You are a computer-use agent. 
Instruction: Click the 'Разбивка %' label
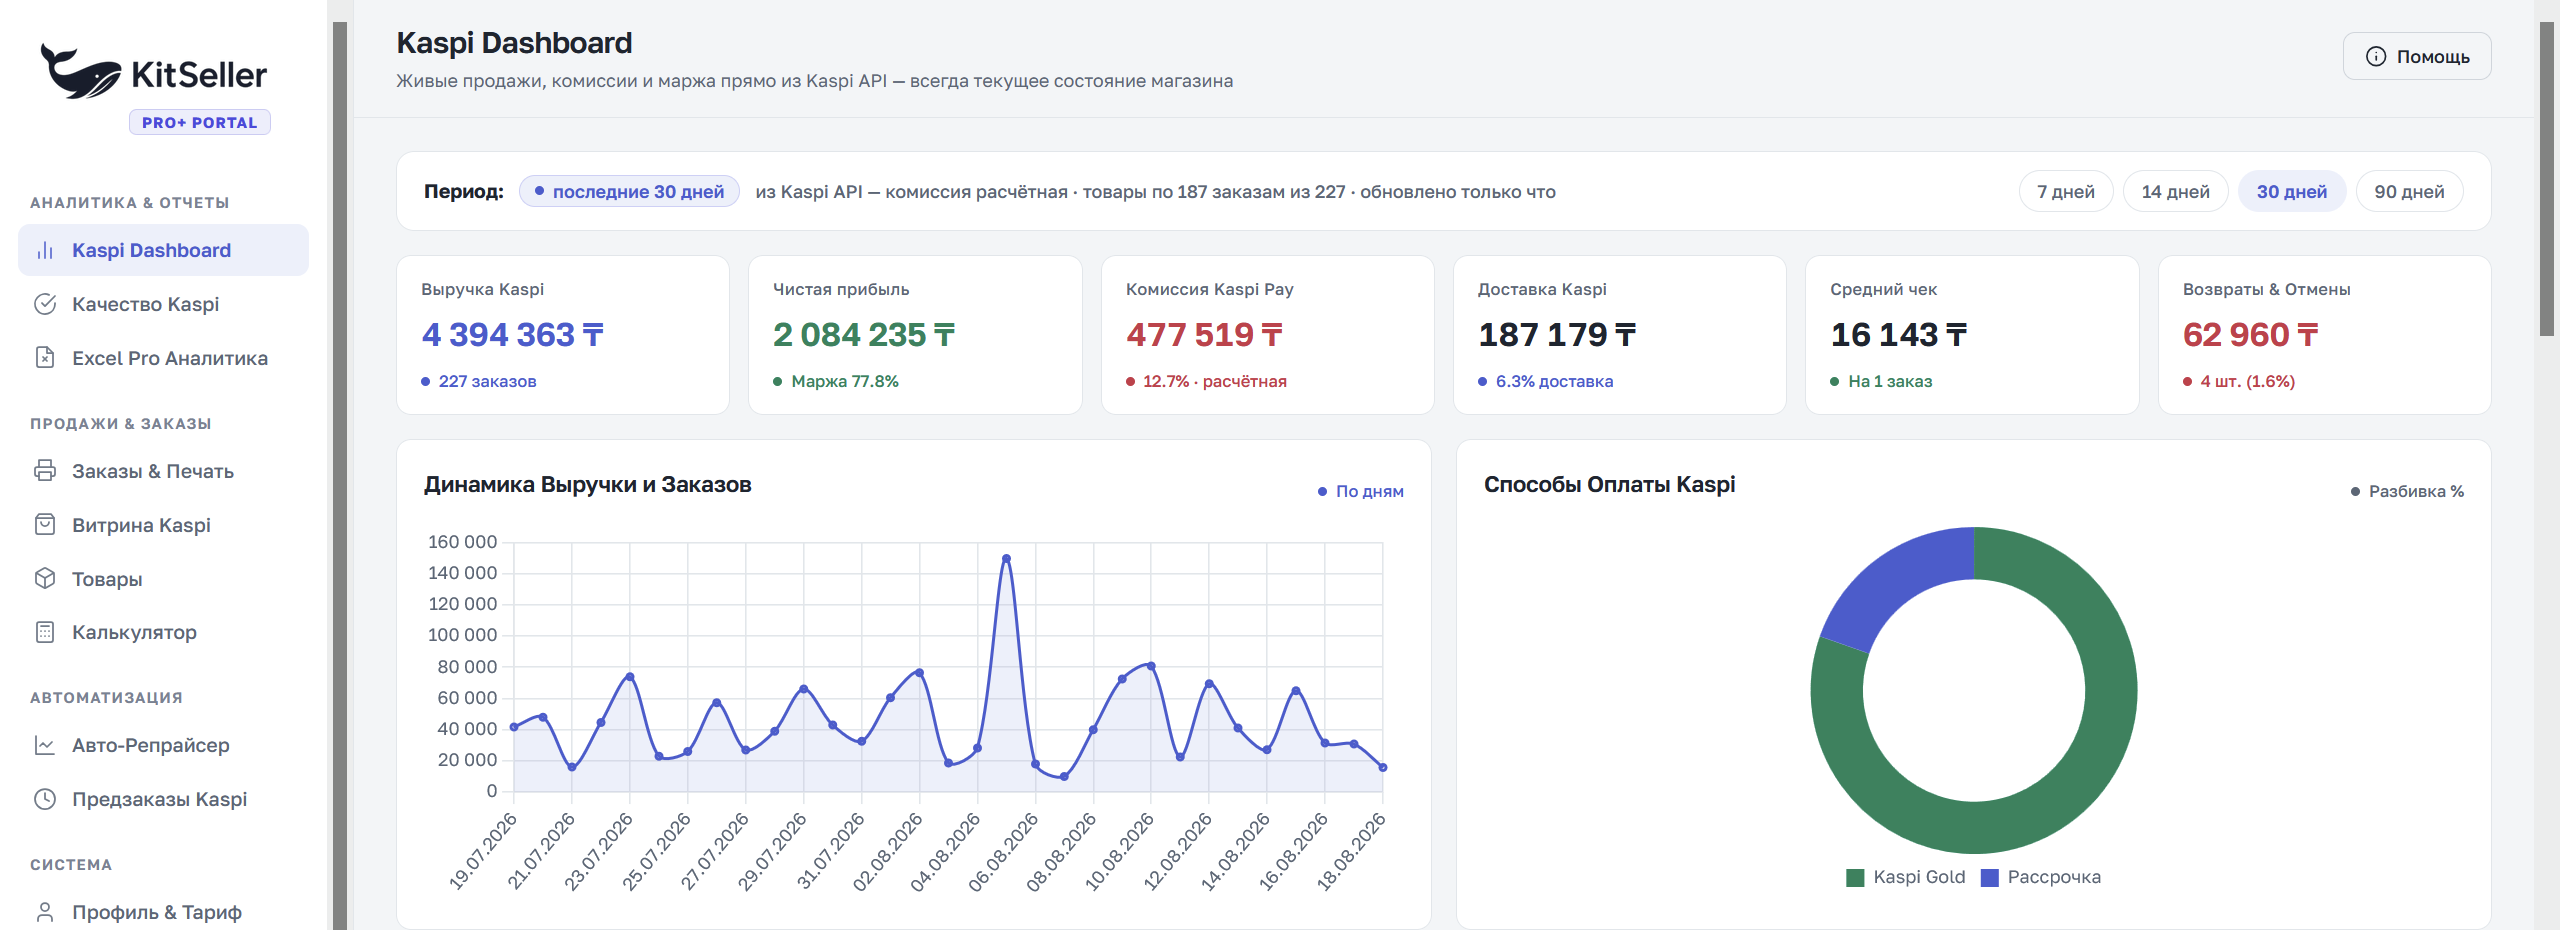(2416, 491)
